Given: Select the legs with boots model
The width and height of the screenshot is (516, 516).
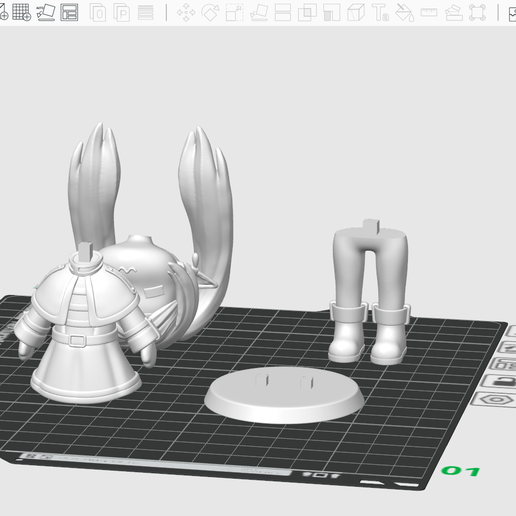Looking at the screenshot, I should [x=369, y=293].
